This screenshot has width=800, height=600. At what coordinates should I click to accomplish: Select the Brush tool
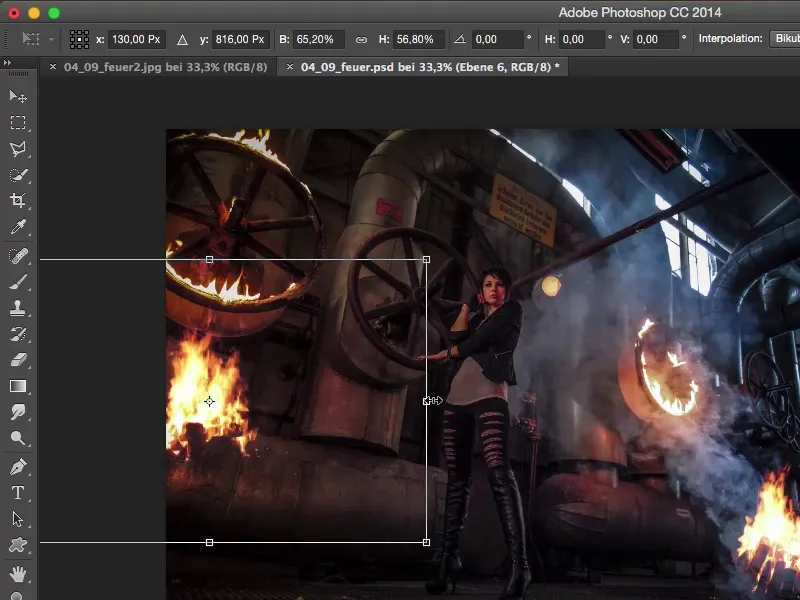pyautogui.click(x=18, y=282)
